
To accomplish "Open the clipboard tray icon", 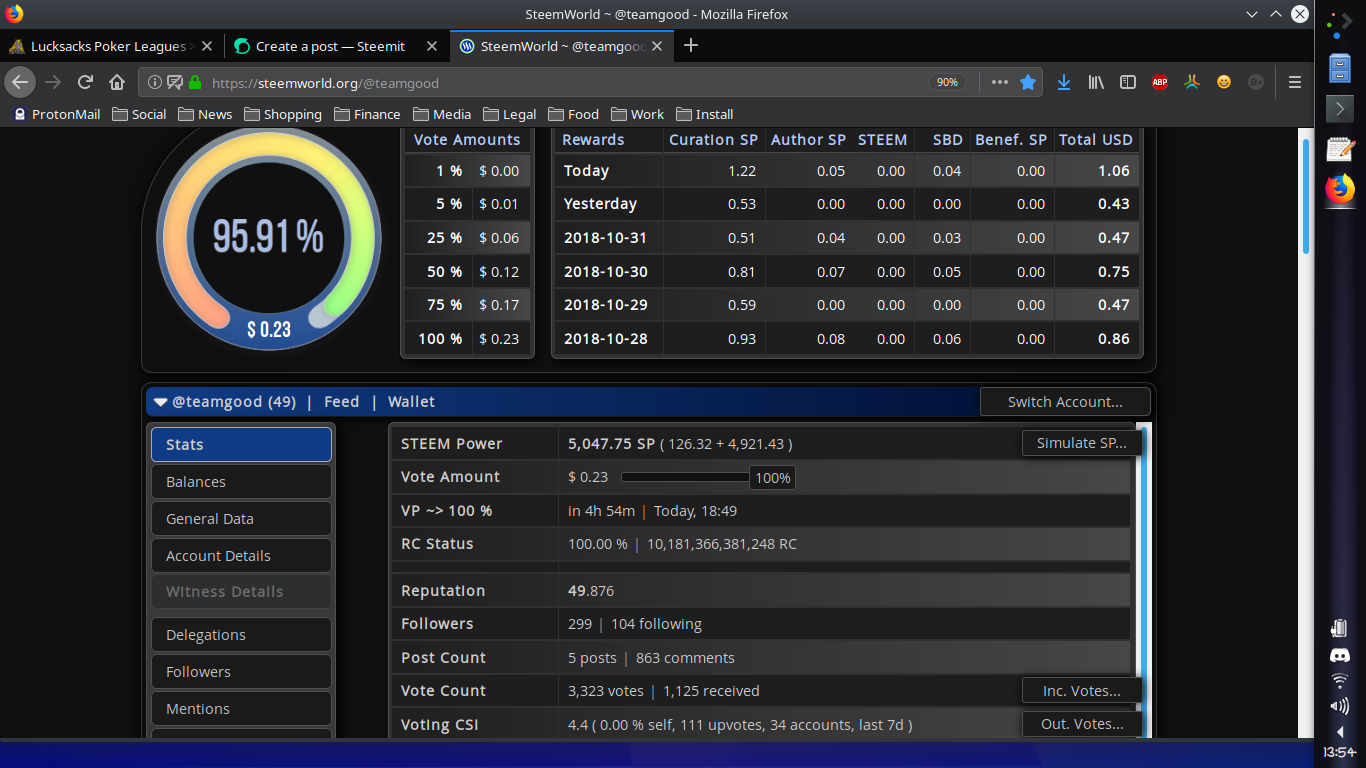I will pos(1340,628).
